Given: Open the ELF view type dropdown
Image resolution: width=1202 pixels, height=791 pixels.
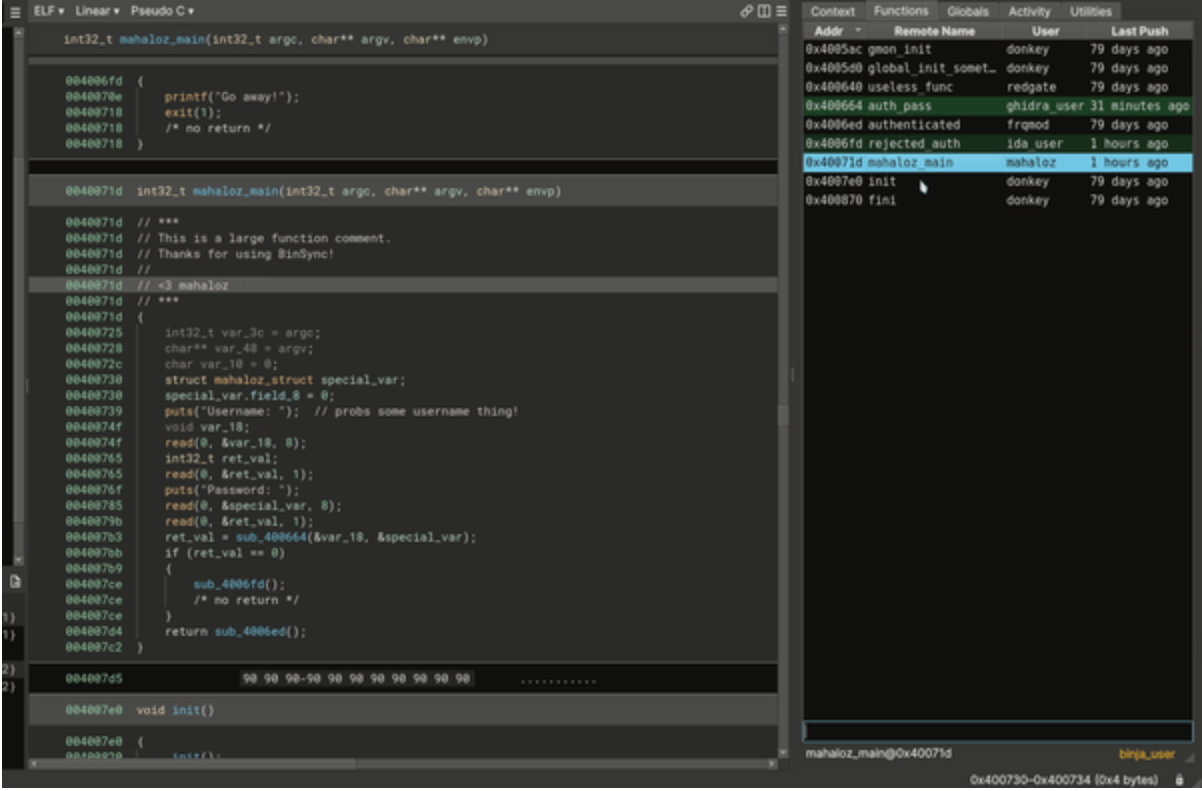Looking at the screenshot, I should click(49, 10).
